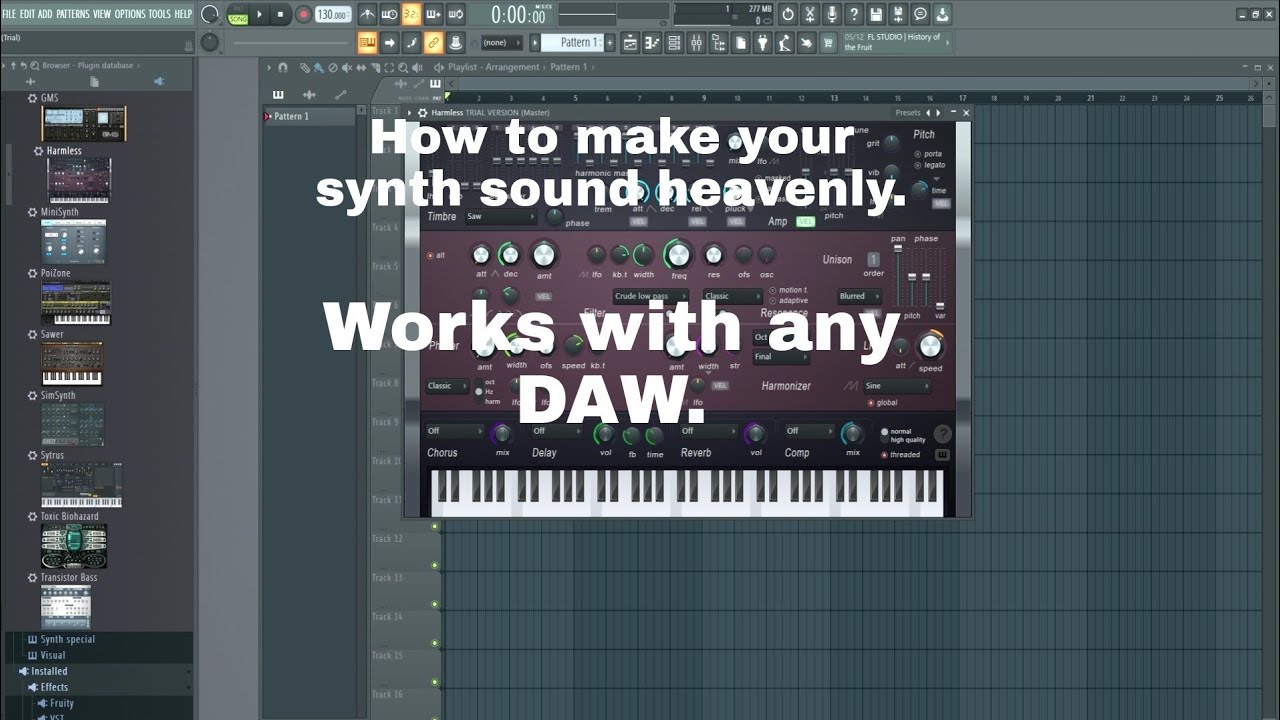The height and width of the screenshot is (720, 1280).
Task: Open the chat bubble icon
Action: (x=920, y=14)
